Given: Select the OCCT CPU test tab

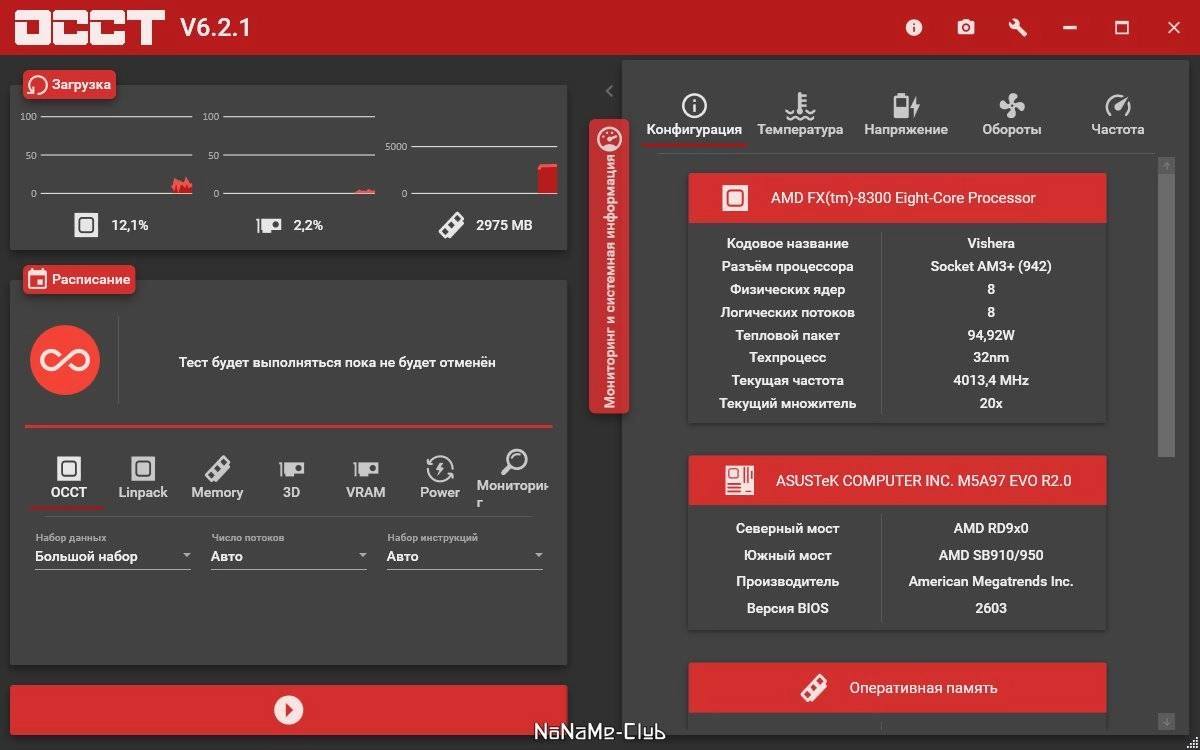Looking at the screenshot, I should 69,477.
